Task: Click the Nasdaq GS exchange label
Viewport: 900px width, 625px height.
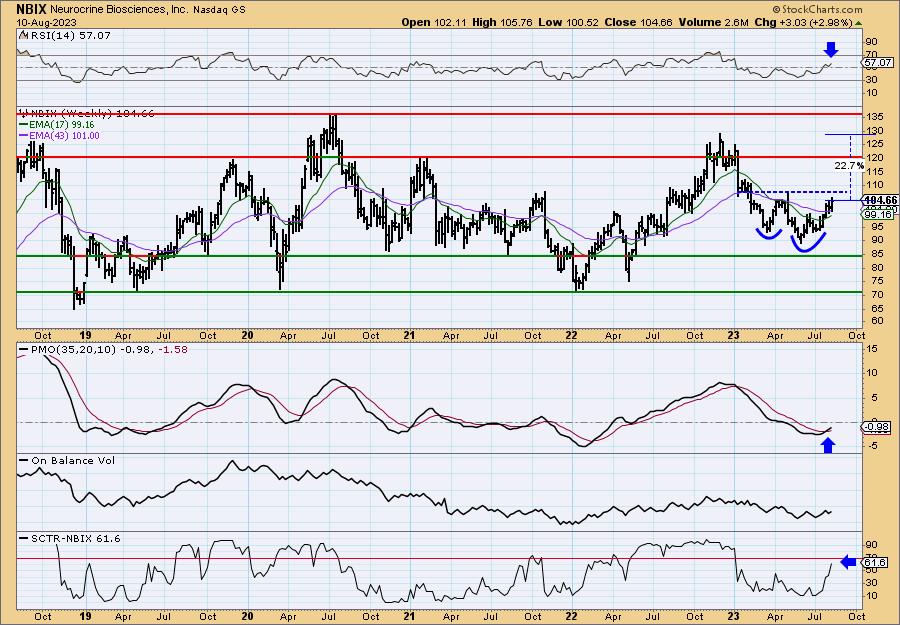Action: click(217, 10)
